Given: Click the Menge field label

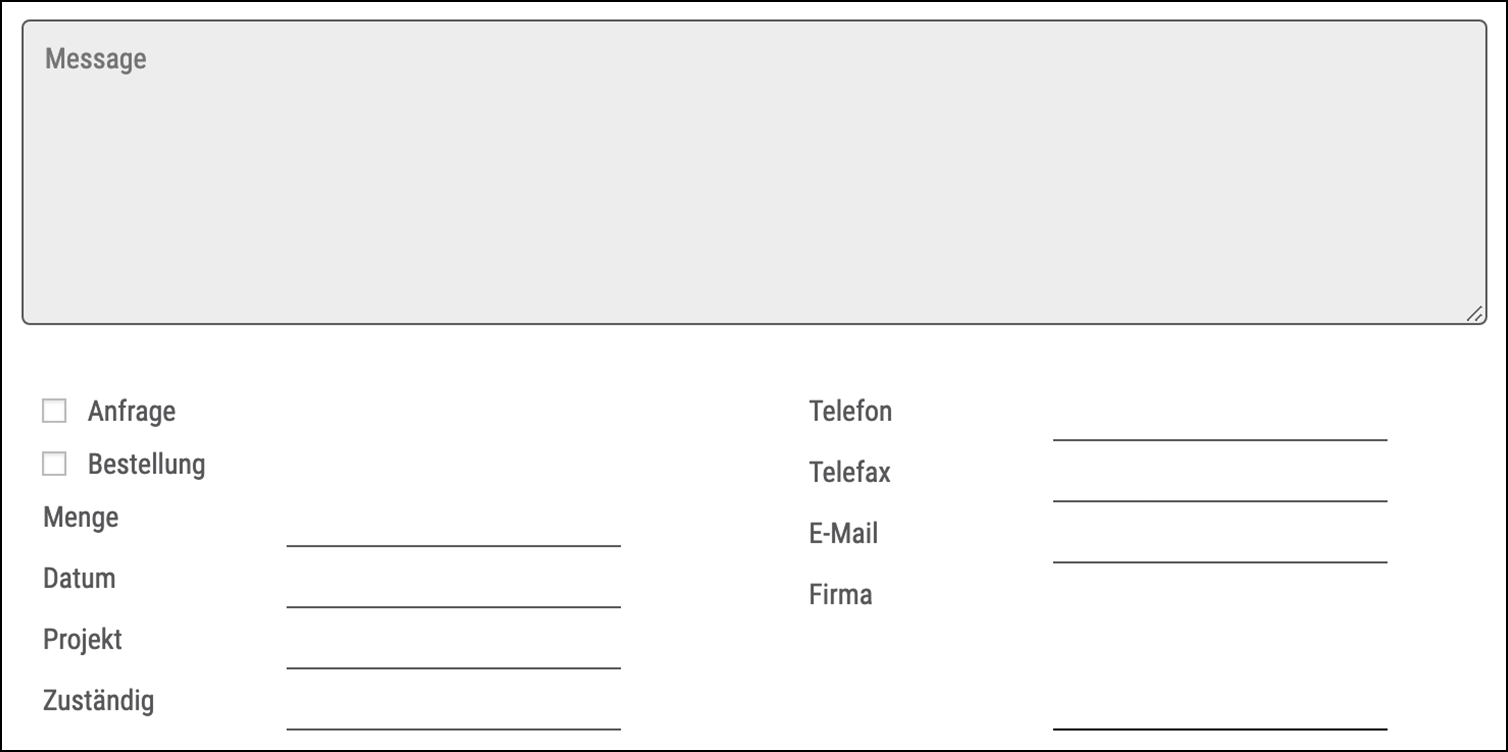Looking at the screenshot, I should [80, 518].
